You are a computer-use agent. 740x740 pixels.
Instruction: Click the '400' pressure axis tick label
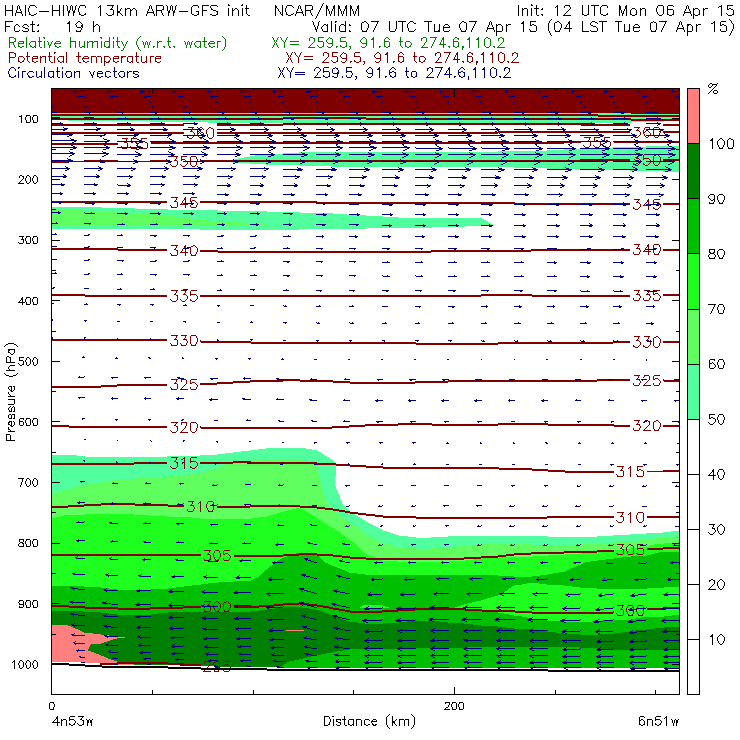(28, 301)
